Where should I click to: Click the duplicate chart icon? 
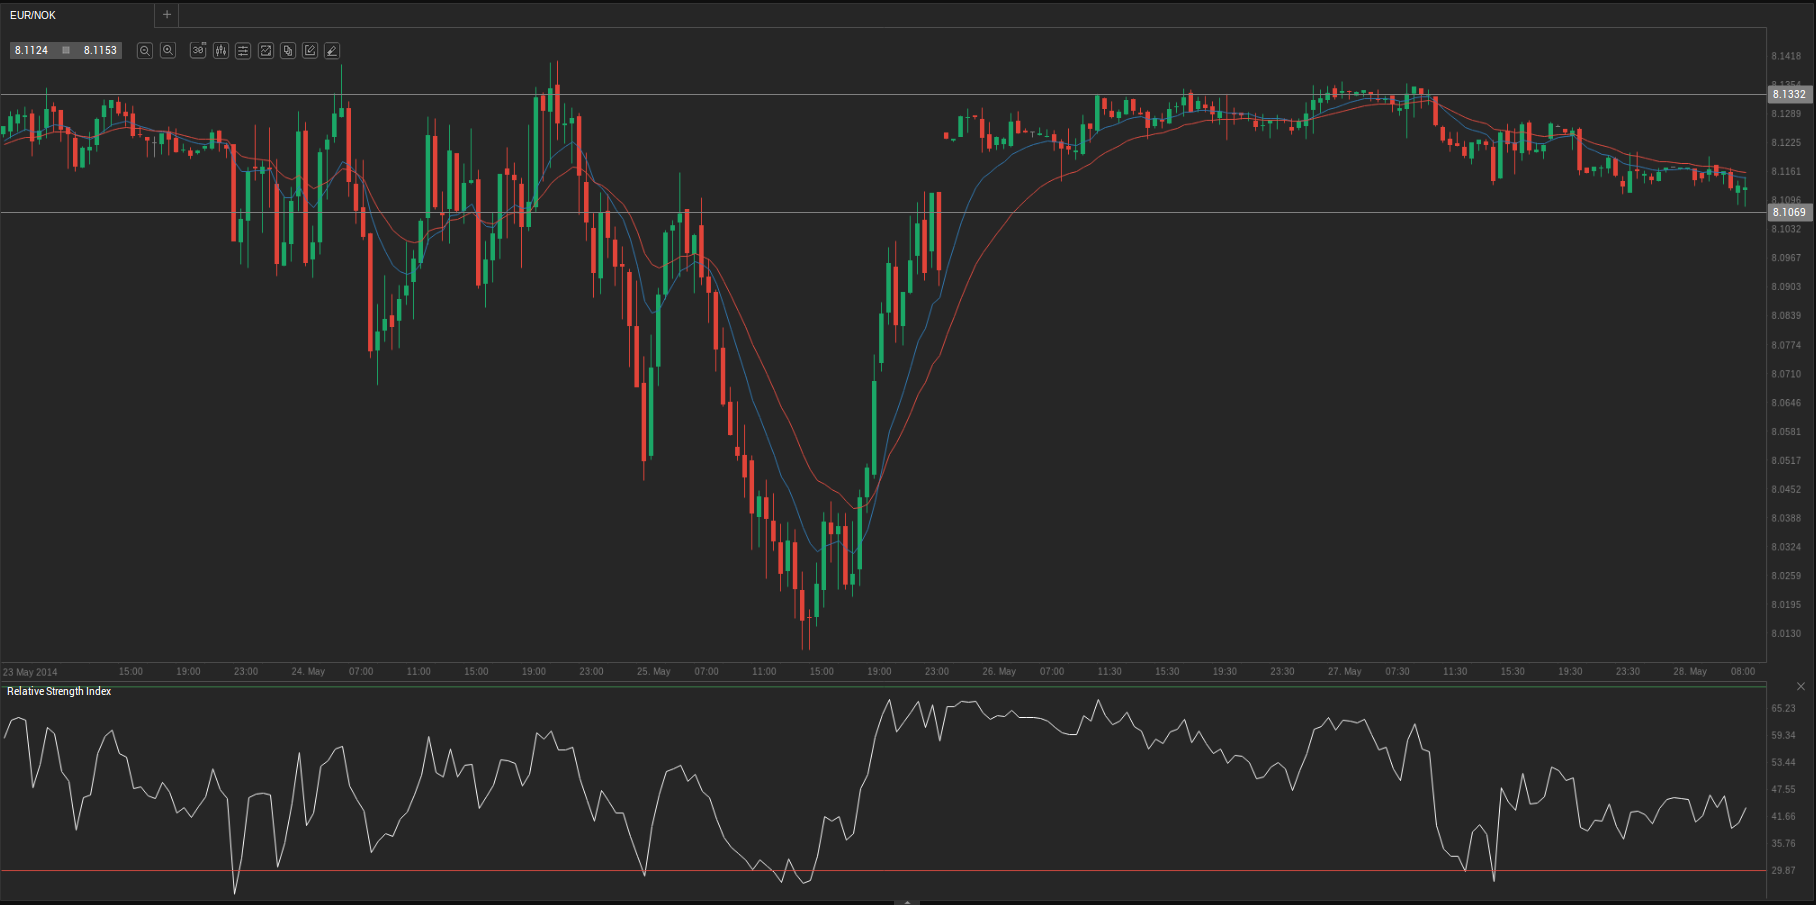pyautogui.click(x=288, y=50)
